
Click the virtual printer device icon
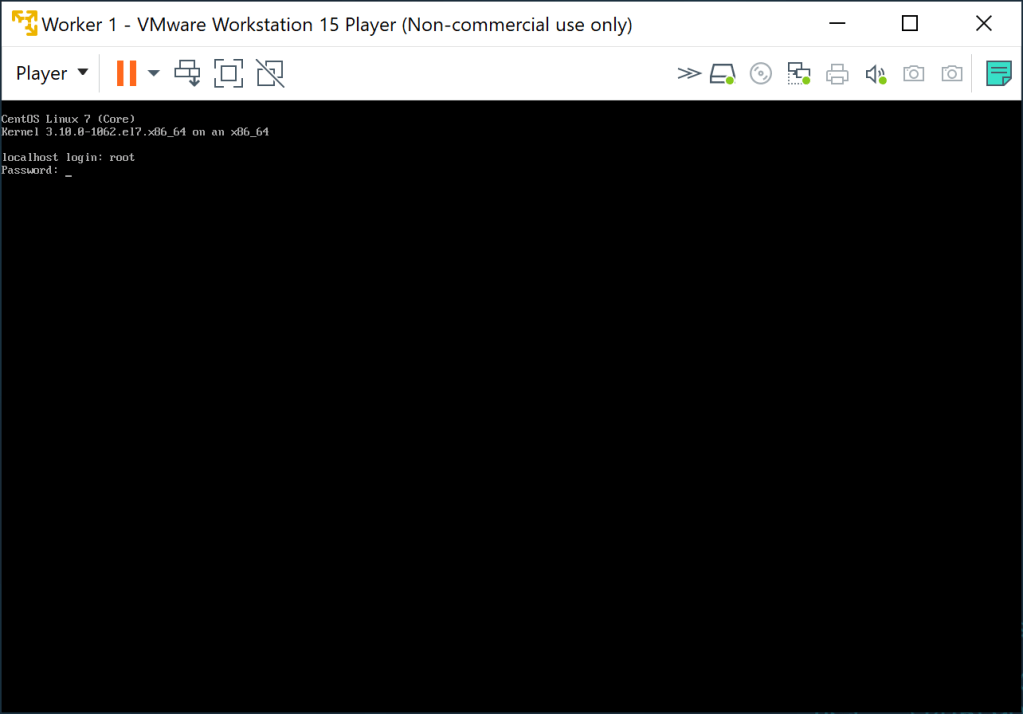[x=837, y=72]
